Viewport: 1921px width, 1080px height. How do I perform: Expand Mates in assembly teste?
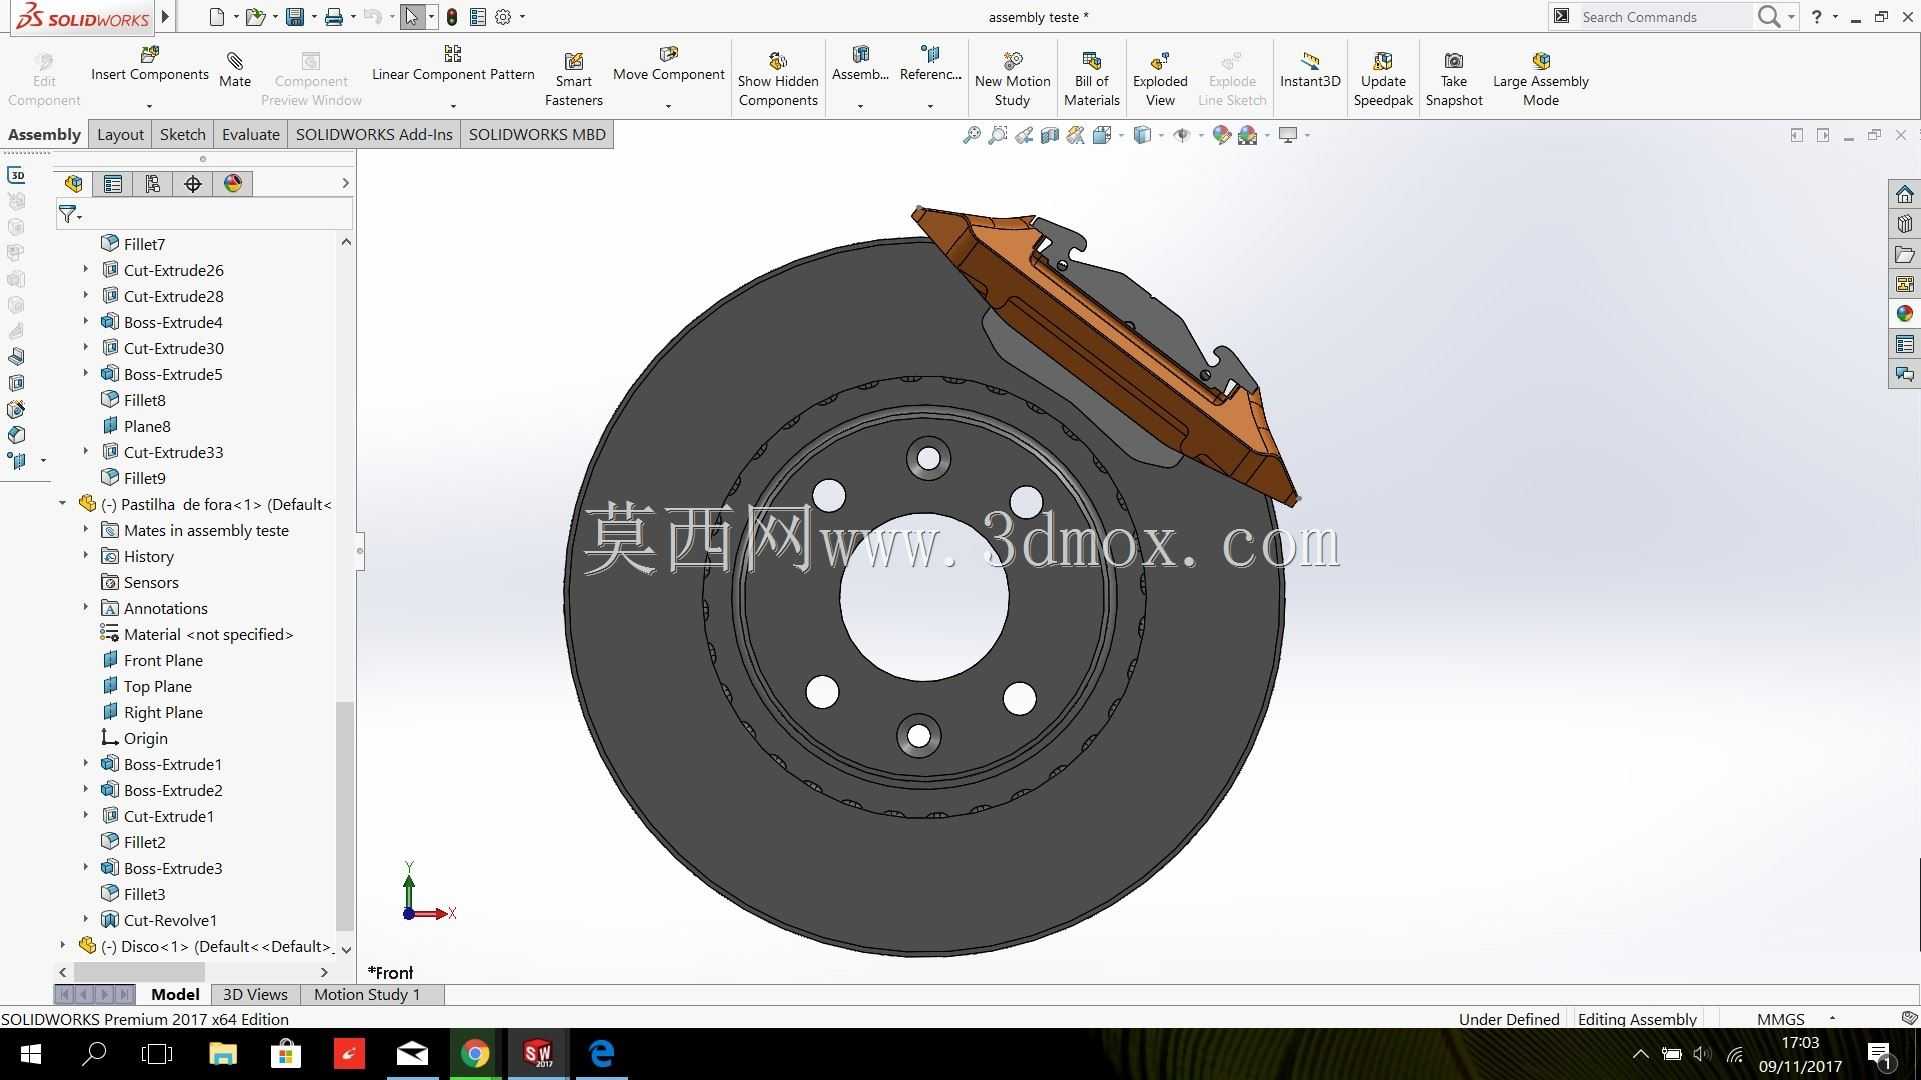(86, 530)
